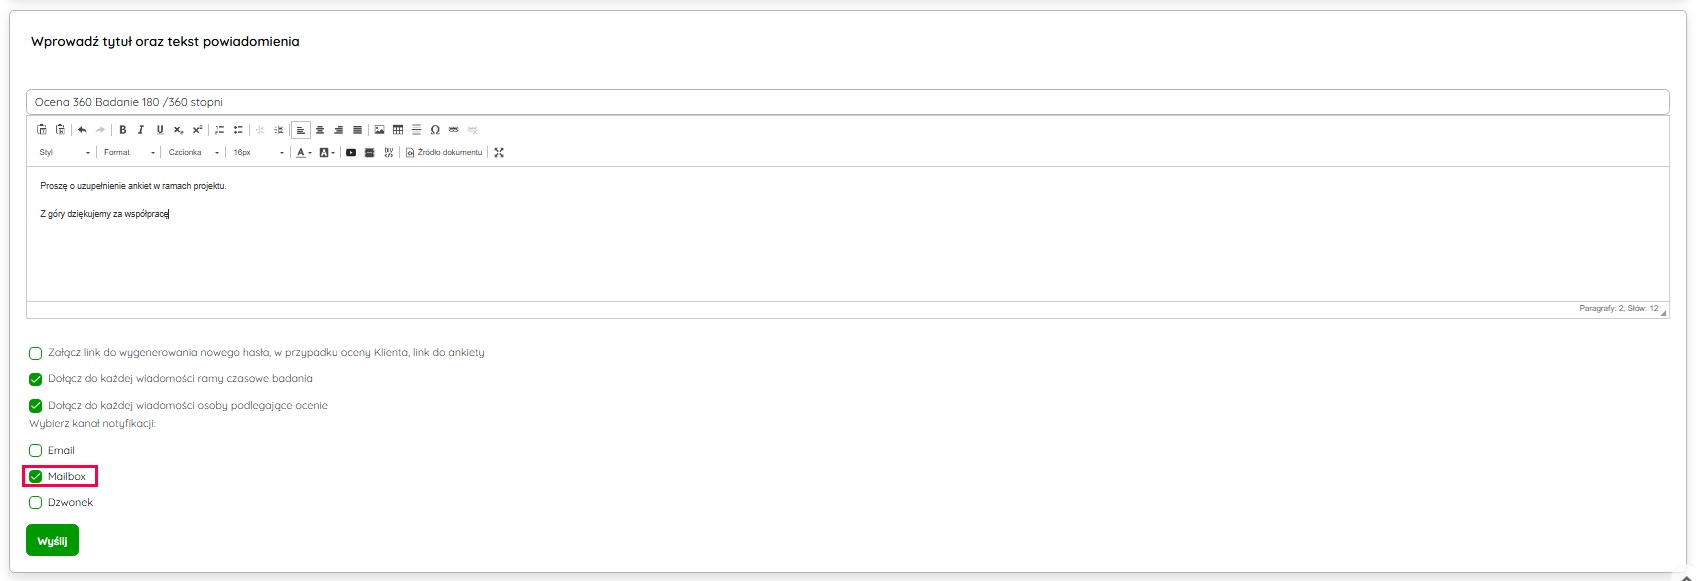Check the Dzwonek notification option
1696x581 pixels.
pos(36,503)
